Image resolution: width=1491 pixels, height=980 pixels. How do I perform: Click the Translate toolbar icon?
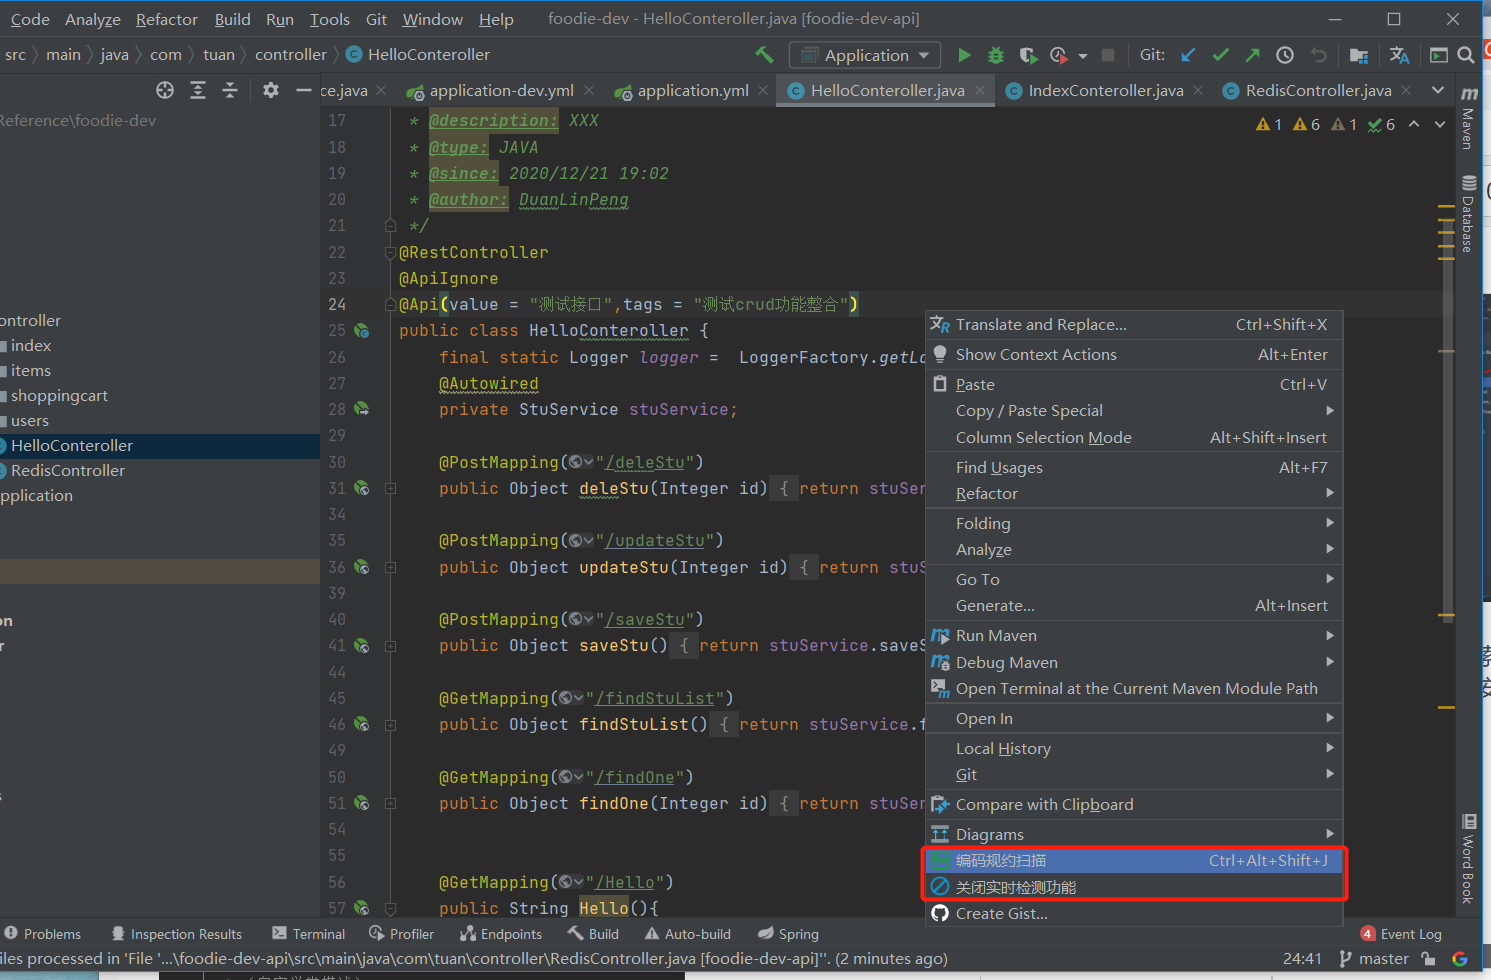(x=1399, y=55)
